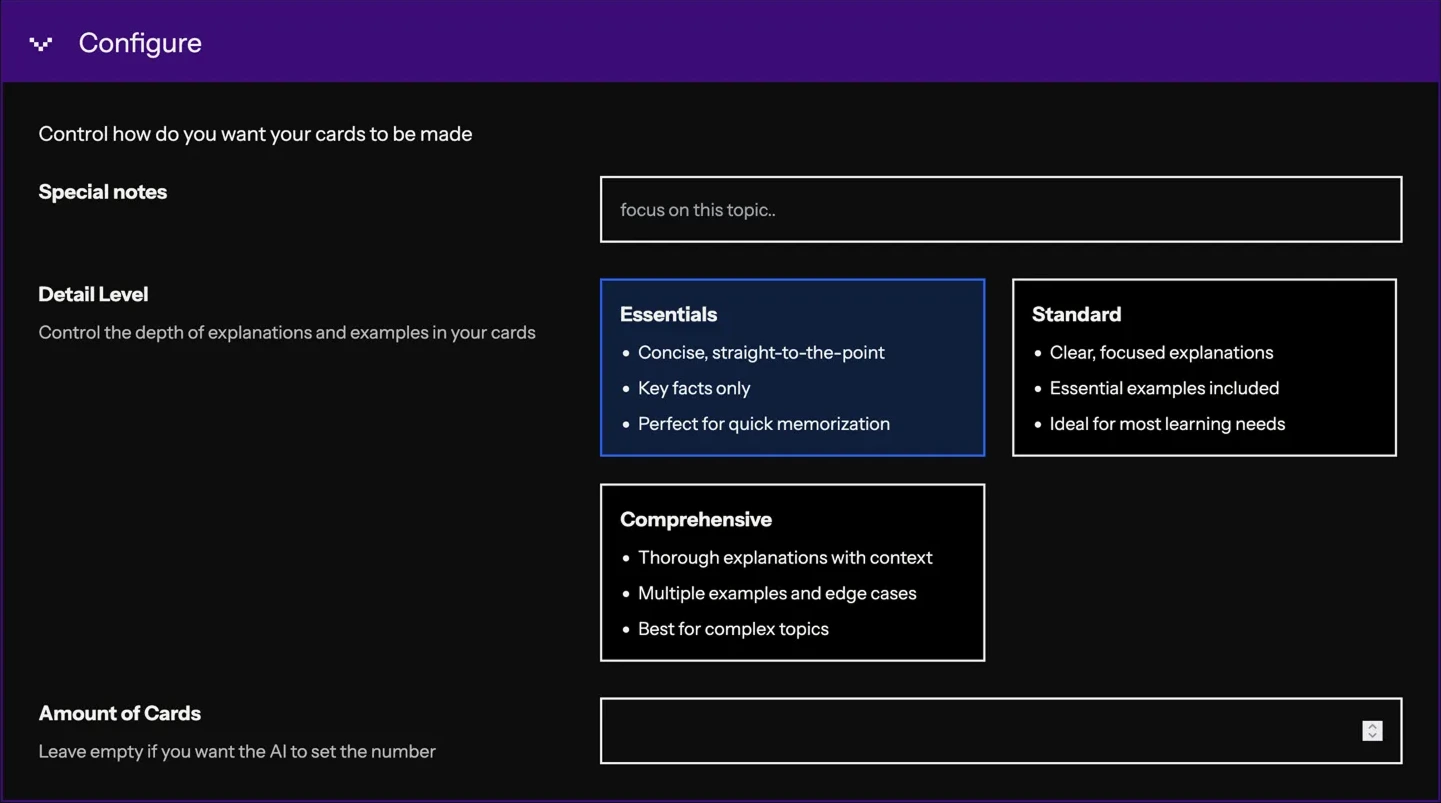Click the 'Control how do you want' description text

255,134
